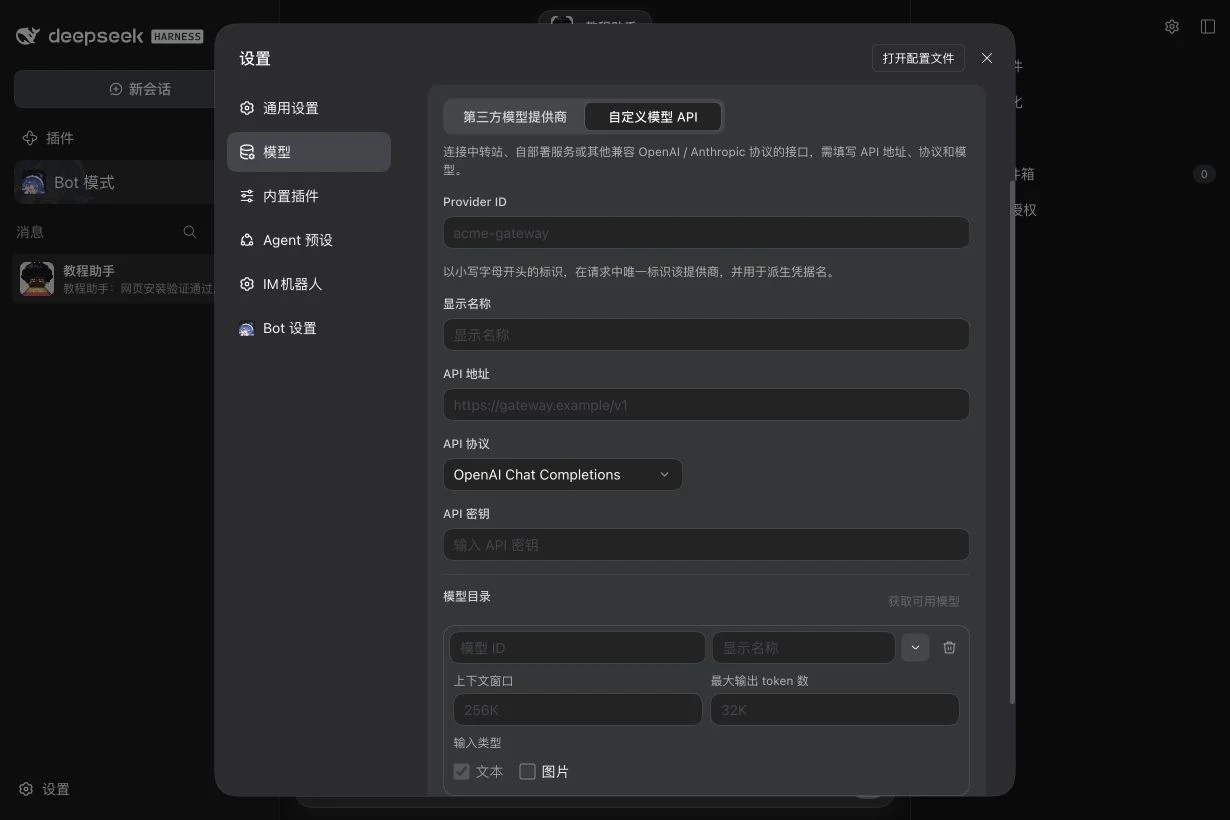Click 获取可用模型 button
Screen dimensions: 1230x820
tap(924, 601)
